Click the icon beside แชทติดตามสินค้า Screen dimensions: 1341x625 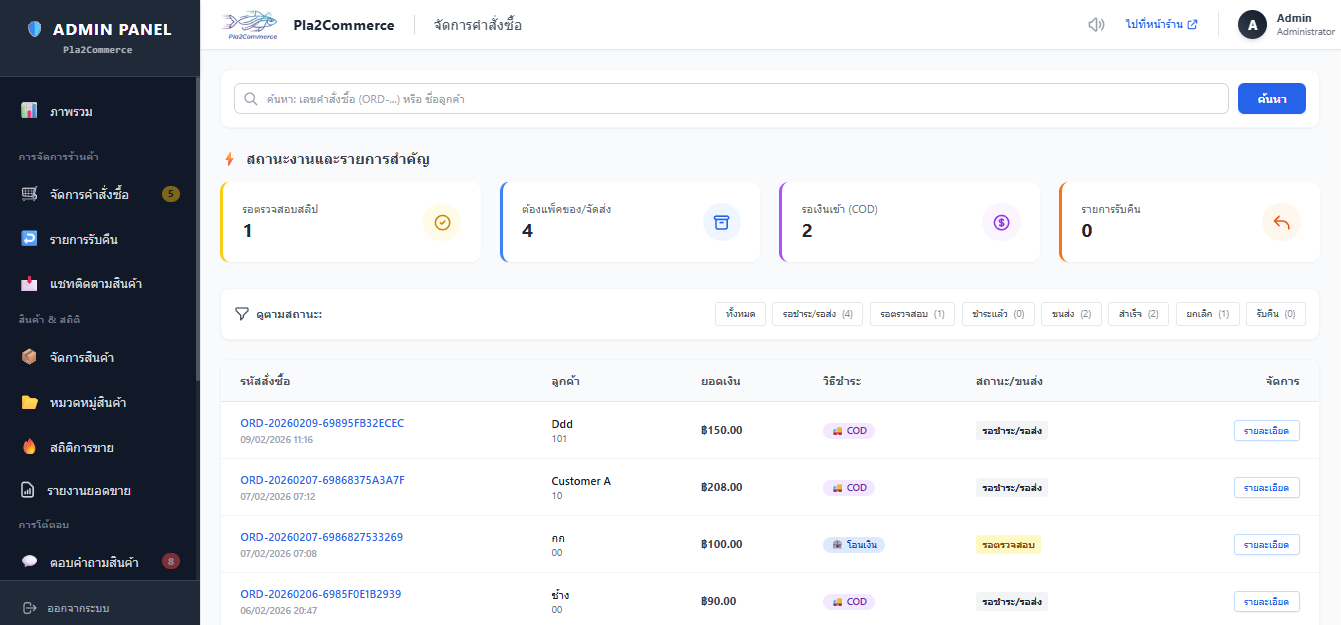point(29,284)
